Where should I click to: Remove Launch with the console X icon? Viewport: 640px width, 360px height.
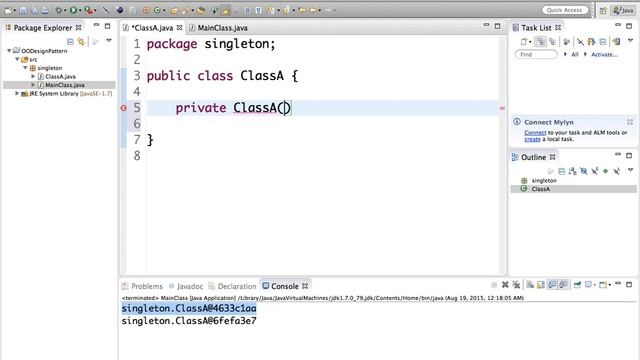point(505,284)
